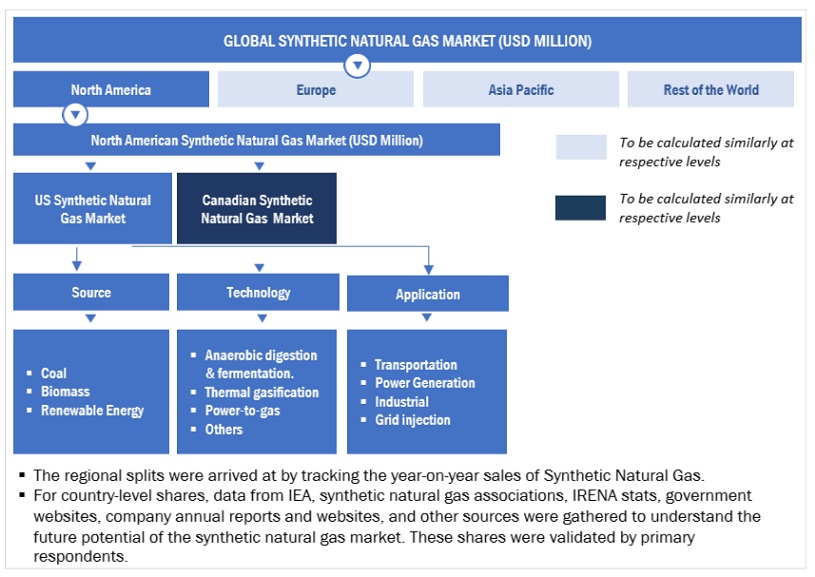This screenshot has width=815, height=577.
Task: Open the Rest of the World region
Action: point(710,90)
